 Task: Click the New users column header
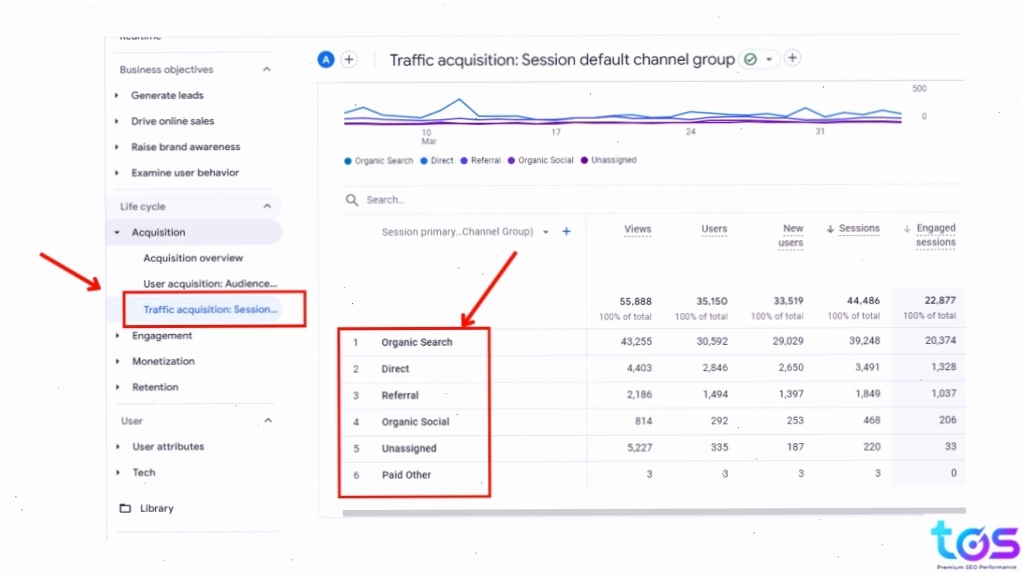tap(791, 235)
